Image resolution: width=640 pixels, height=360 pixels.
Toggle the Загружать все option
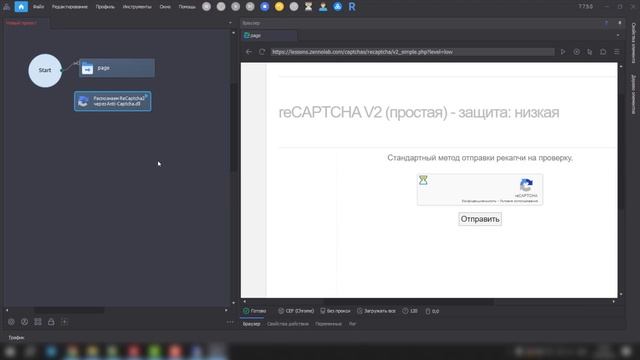[376, 311]
